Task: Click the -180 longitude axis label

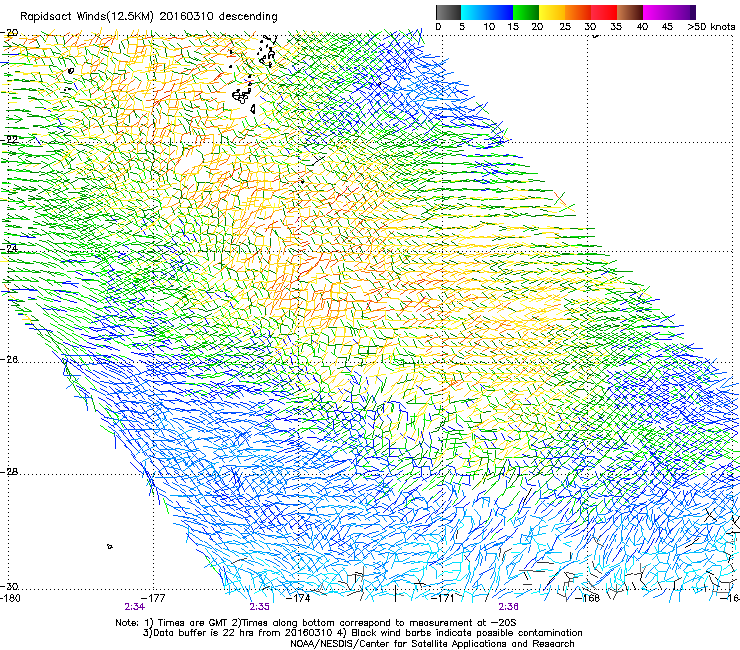Action: coord(10,598)
